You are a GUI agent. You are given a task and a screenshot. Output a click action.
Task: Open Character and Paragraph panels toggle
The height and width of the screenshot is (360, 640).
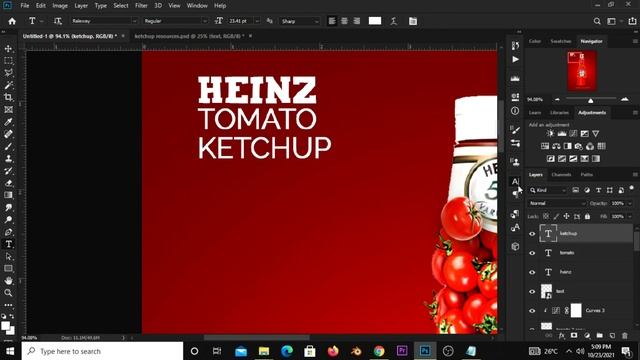[413, 21]
